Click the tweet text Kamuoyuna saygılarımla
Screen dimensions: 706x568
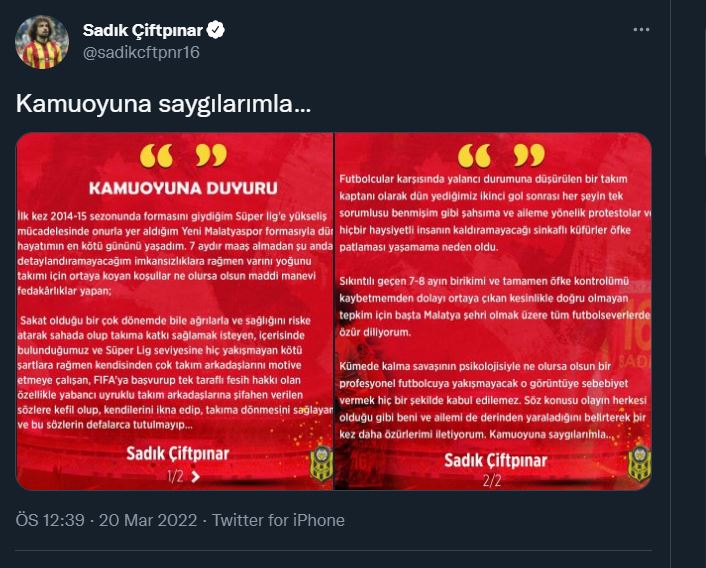pyautogui.click(x=163, y=104)
